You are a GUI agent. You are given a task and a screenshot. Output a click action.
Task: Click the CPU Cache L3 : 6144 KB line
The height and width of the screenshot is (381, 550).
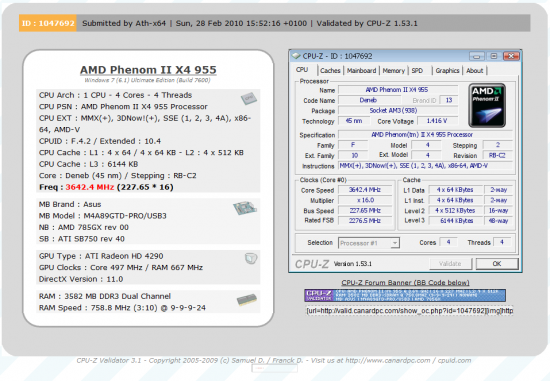(x=88, y=164)
